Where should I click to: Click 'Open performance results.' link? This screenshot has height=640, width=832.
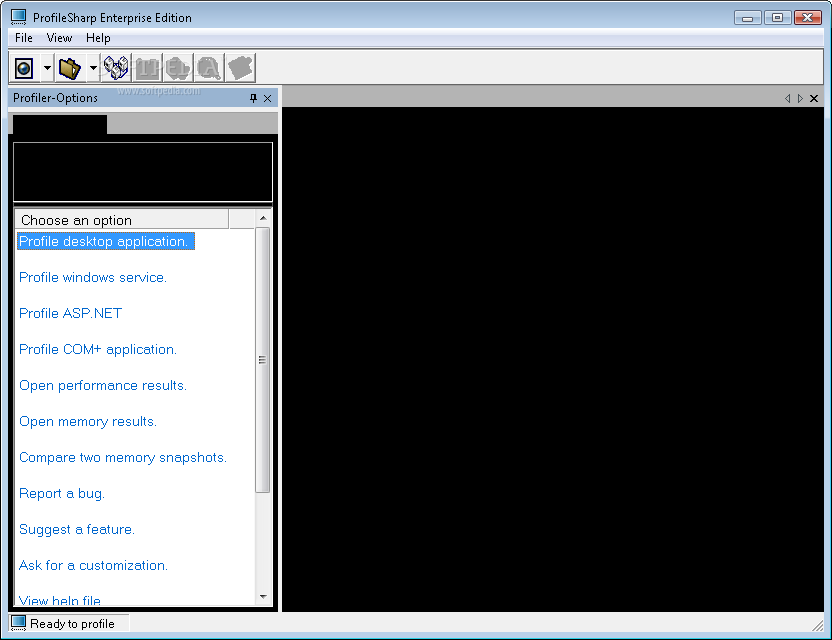coord(103,385)
